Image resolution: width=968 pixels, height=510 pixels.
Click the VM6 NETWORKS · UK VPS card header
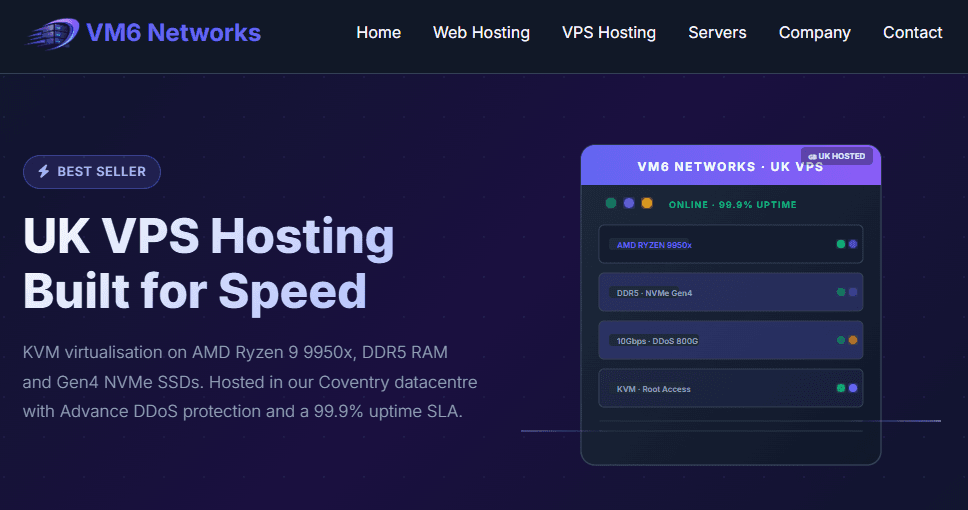tap(731, 167)
